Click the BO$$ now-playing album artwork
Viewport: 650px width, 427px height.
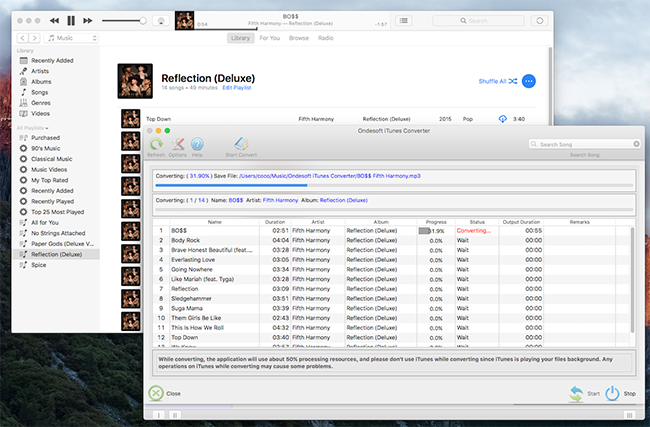click(x=184, y=21)
